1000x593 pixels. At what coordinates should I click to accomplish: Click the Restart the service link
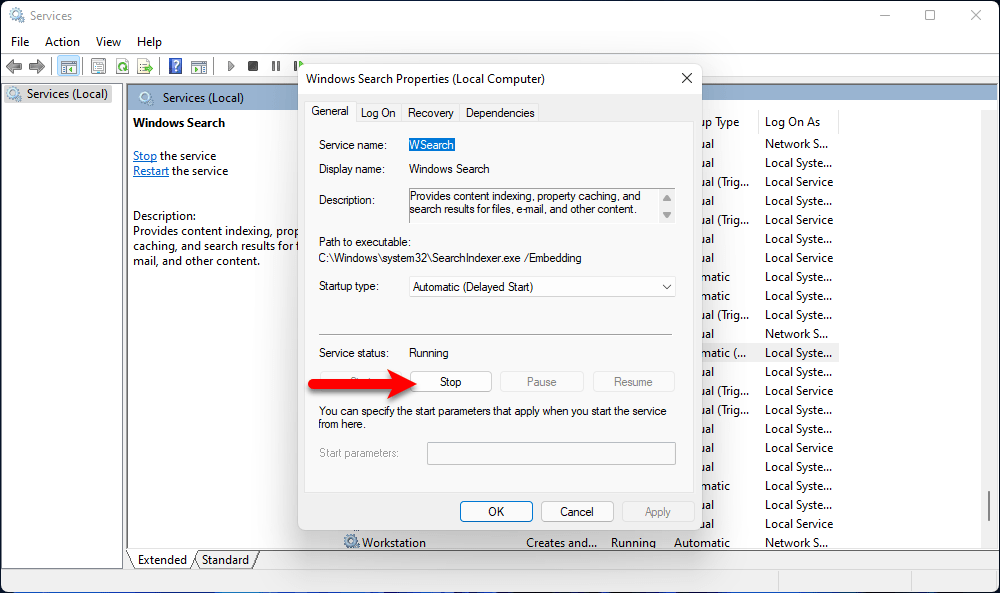(151, 171)
